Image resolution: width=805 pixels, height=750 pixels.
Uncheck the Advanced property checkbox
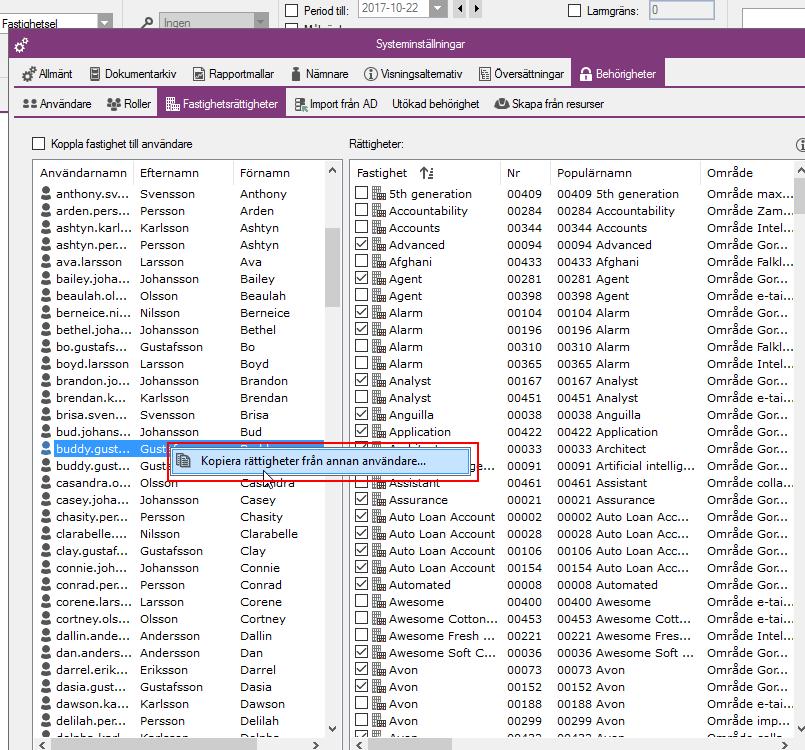[361, 243]
